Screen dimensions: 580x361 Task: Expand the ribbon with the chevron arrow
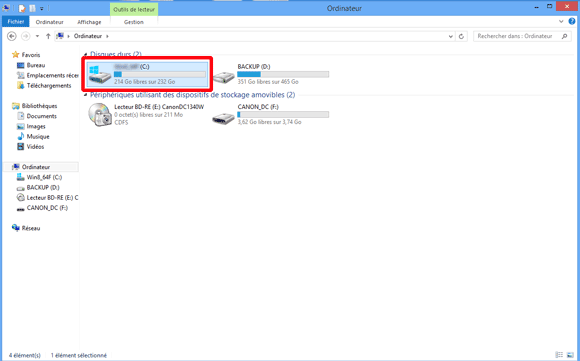(561, 22)
